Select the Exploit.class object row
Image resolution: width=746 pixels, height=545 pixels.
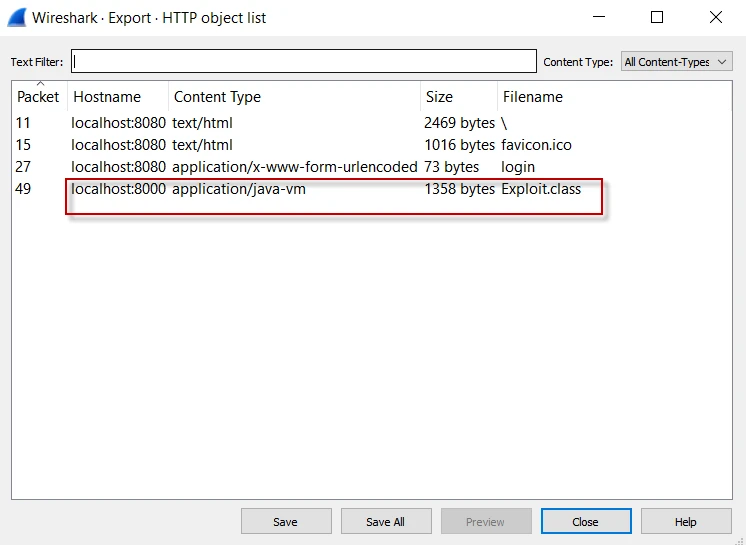[x=540, y=189]
